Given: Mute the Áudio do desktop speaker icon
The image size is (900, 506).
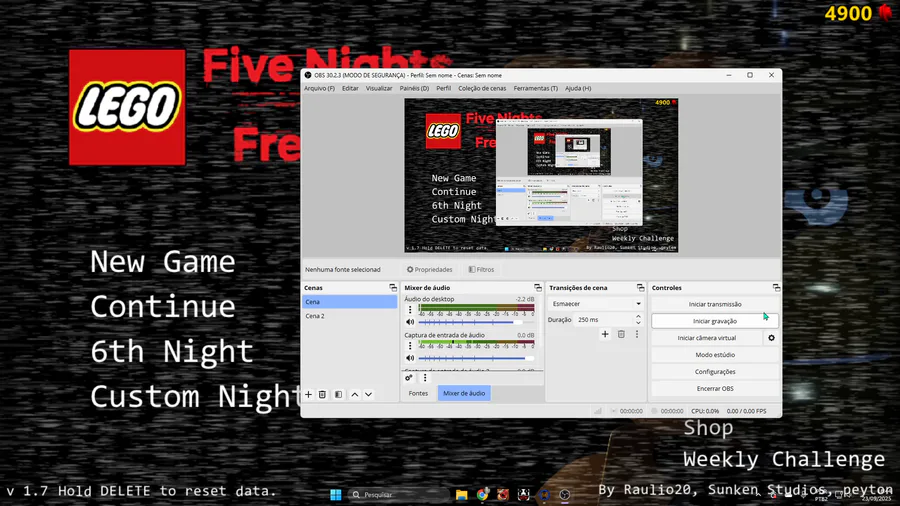Looking at the screenshot, I should [x=410, y=322].
